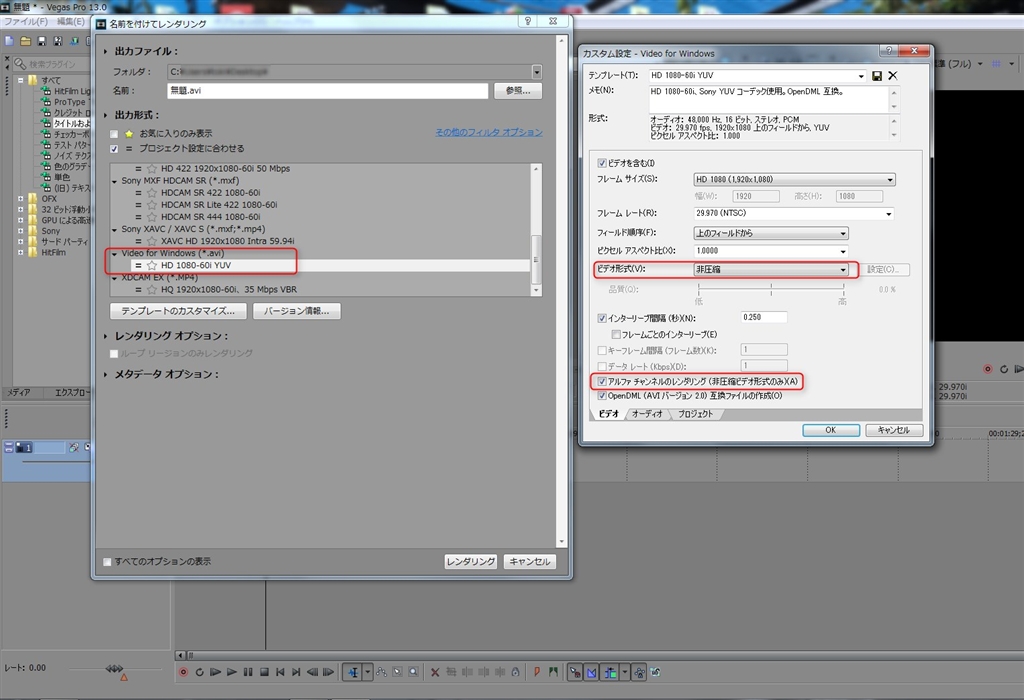
Task: Toggle OpenDML compatible file checkbox
Action: point(601,396)
